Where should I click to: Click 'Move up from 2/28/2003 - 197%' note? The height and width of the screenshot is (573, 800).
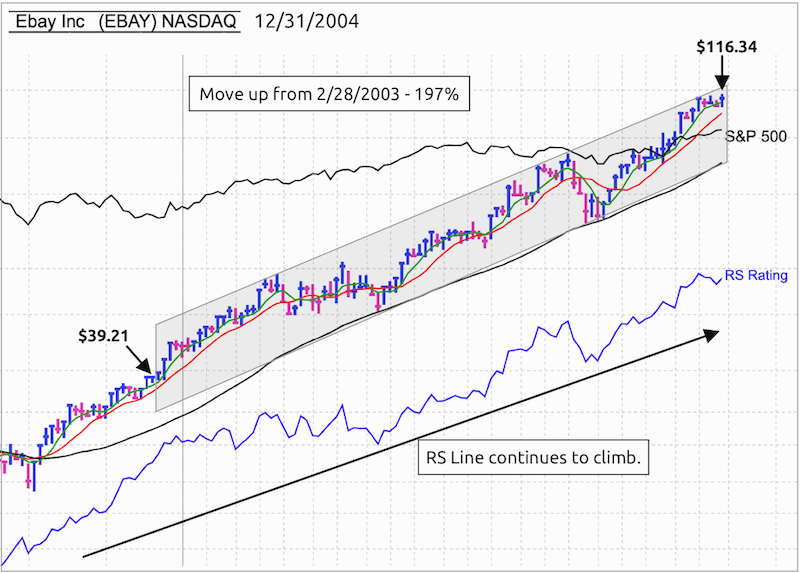(329, 94)
